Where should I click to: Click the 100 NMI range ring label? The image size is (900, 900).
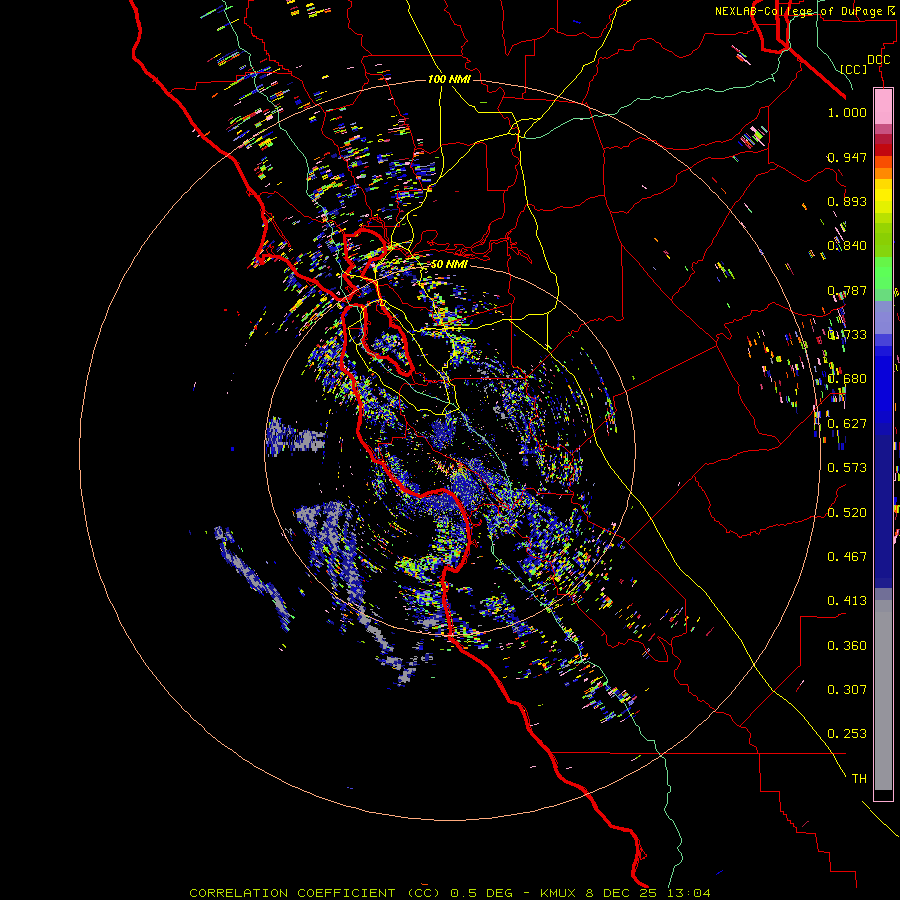coord(449,79)
